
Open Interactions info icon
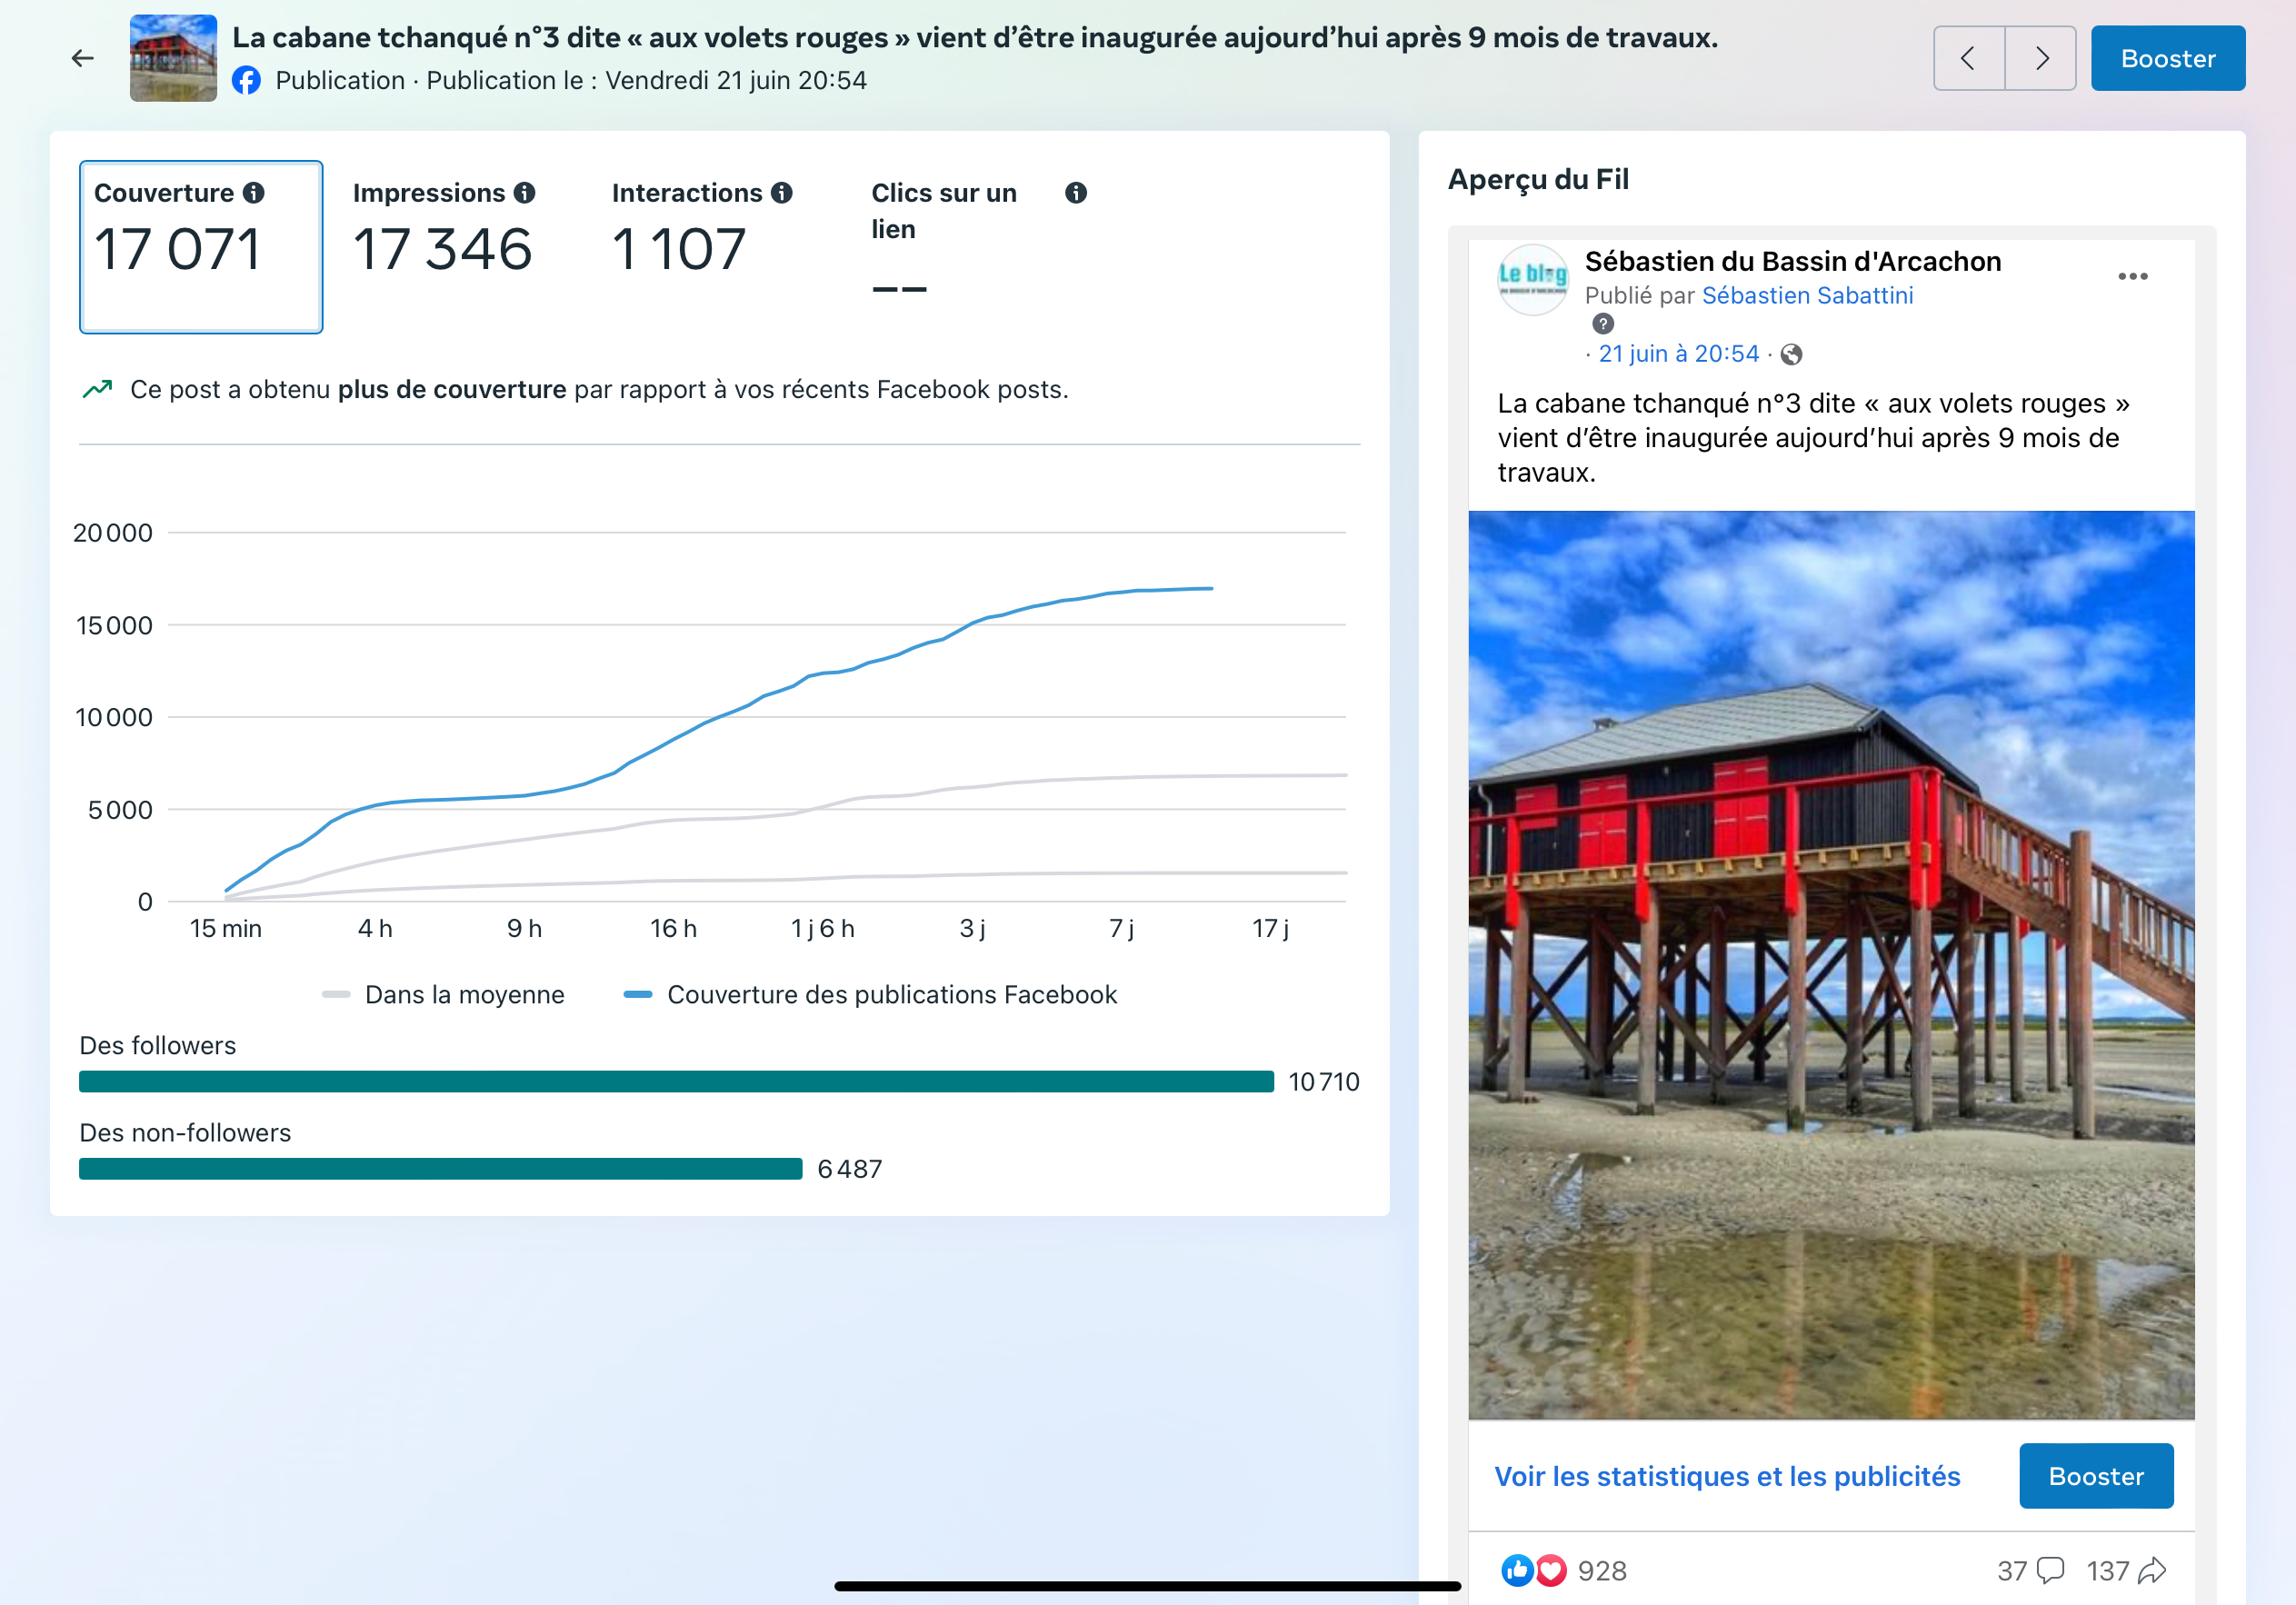coord(782,193)
